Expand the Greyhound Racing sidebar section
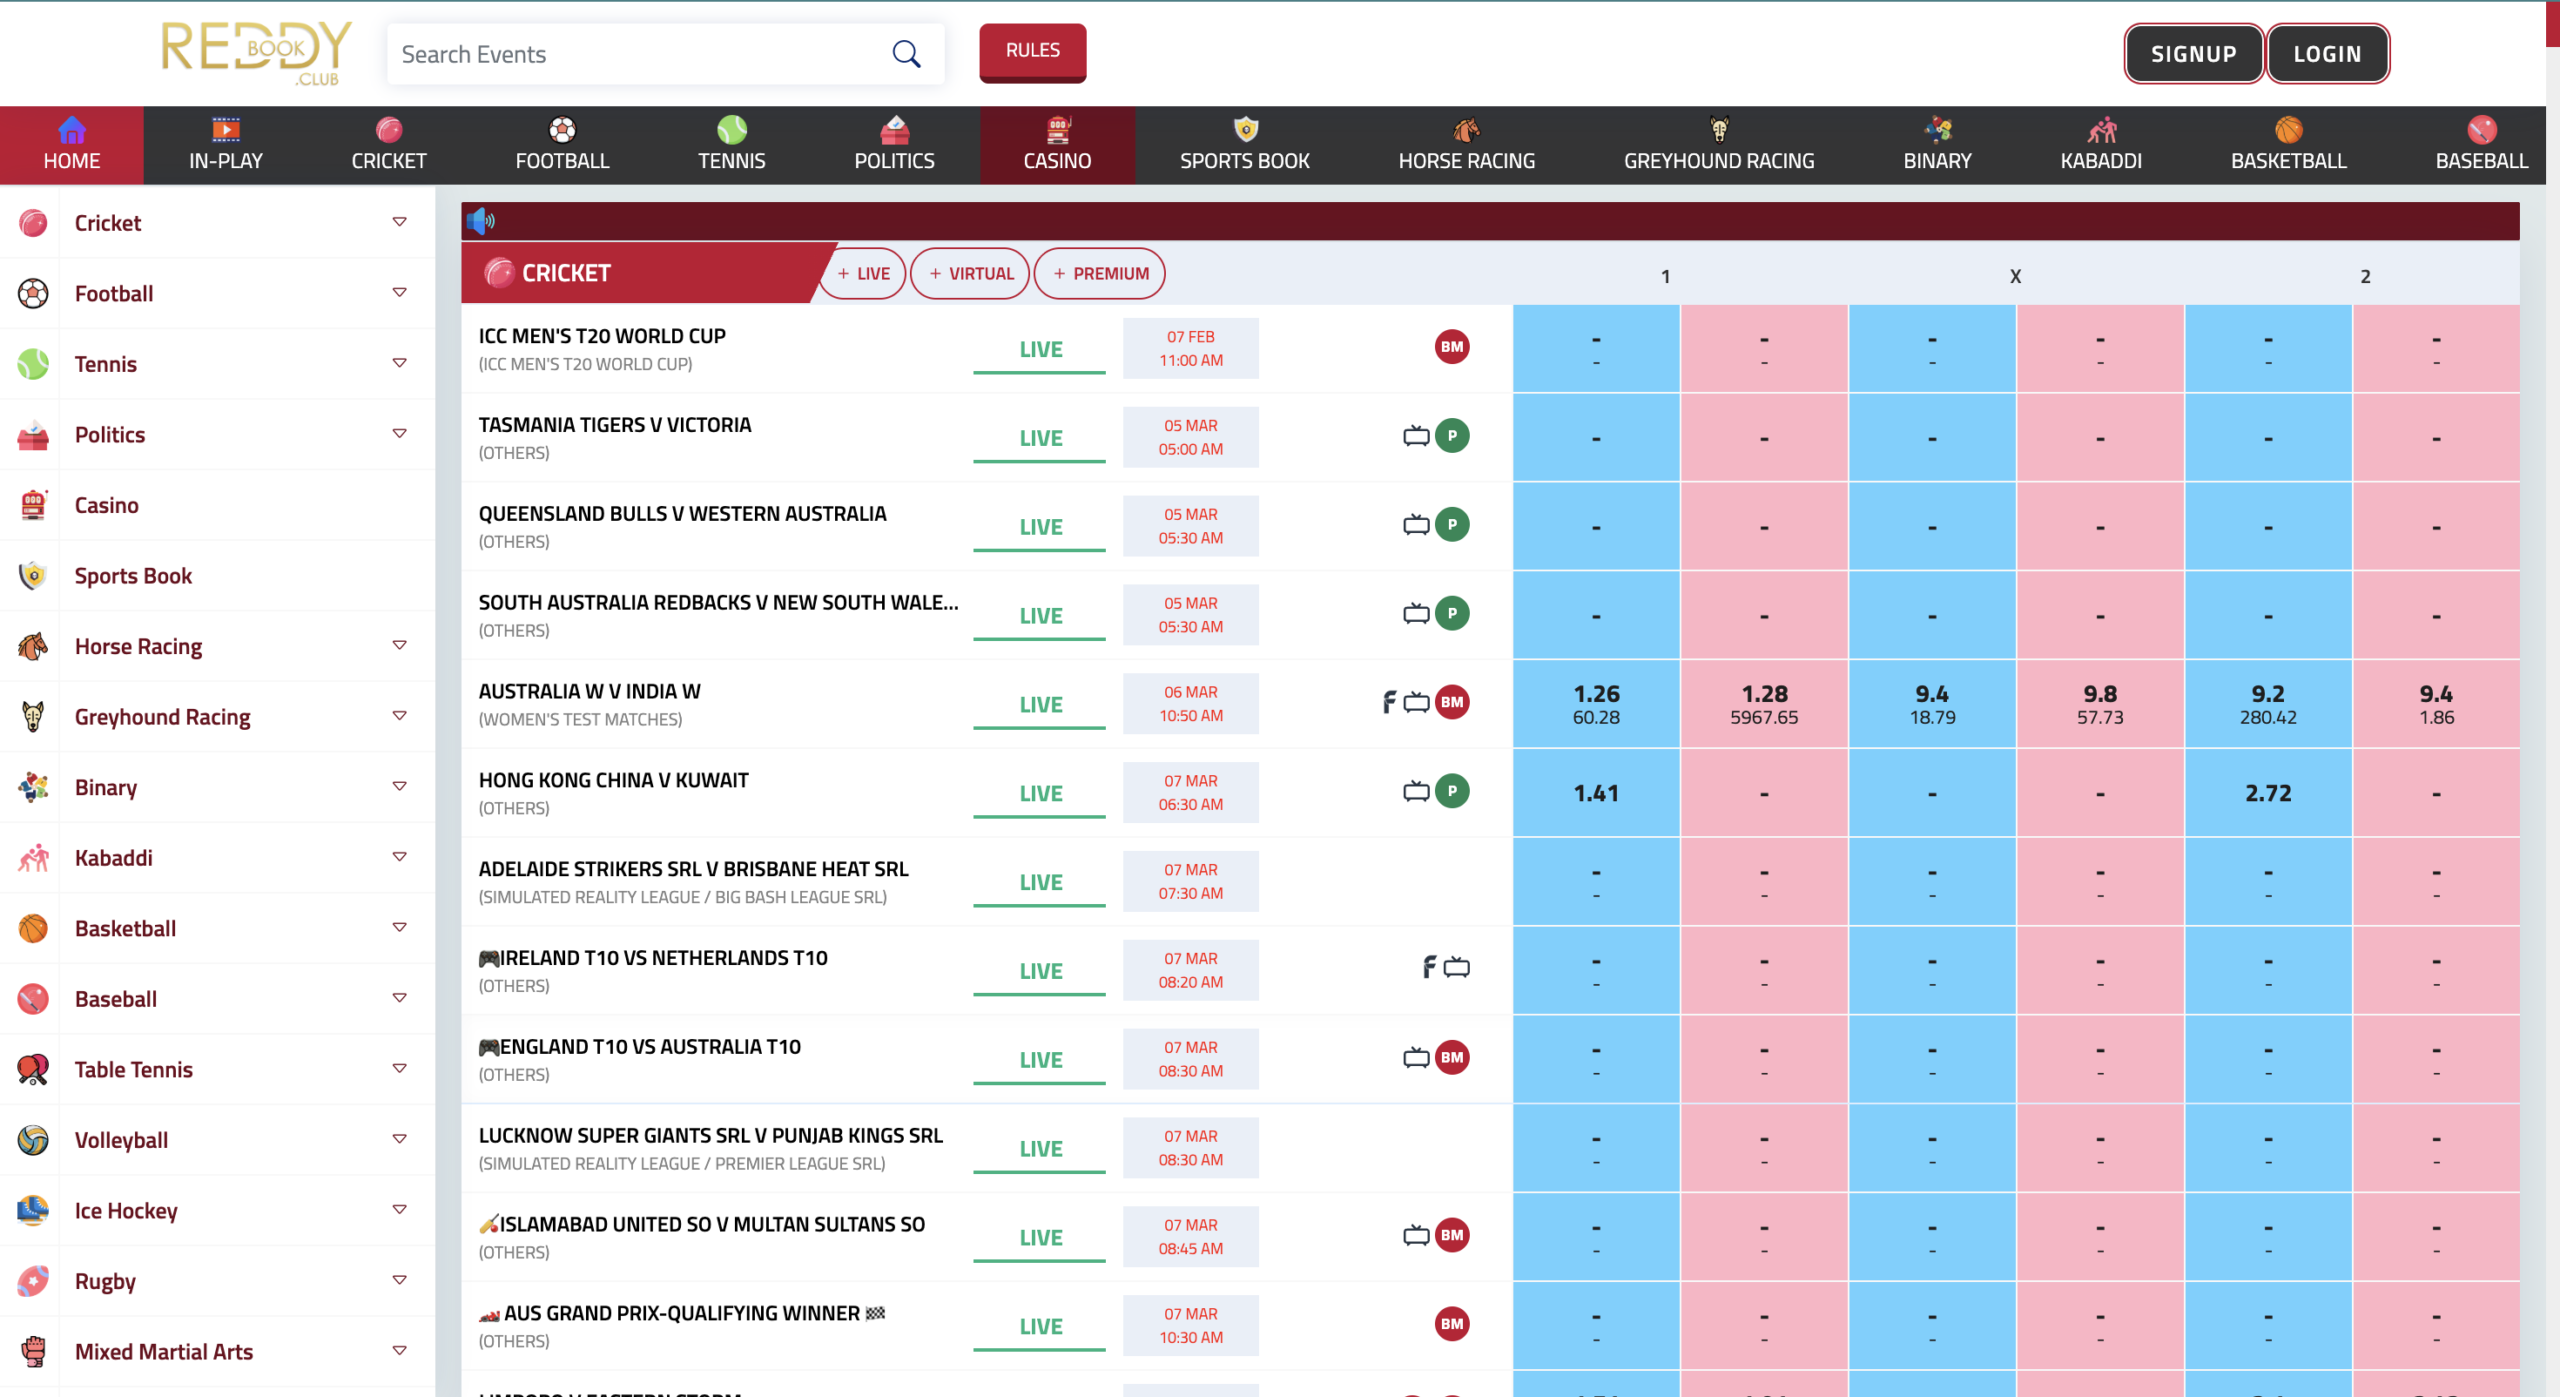 point(400,716)
